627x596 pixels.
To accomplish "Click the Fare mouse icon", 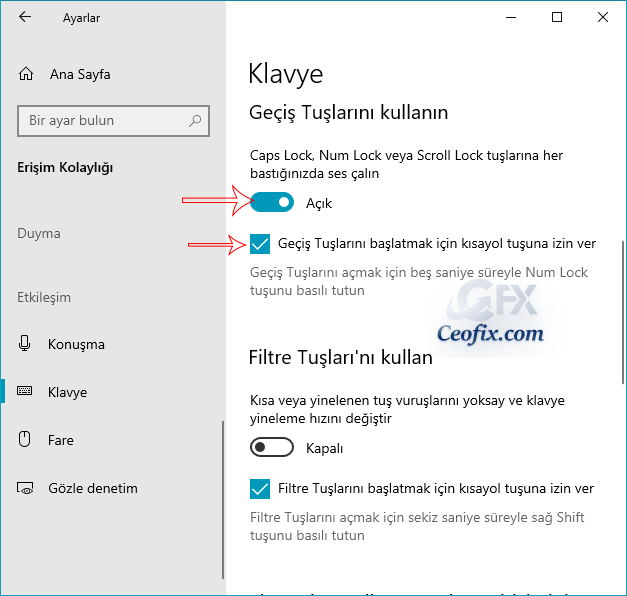I will point(24,439).
